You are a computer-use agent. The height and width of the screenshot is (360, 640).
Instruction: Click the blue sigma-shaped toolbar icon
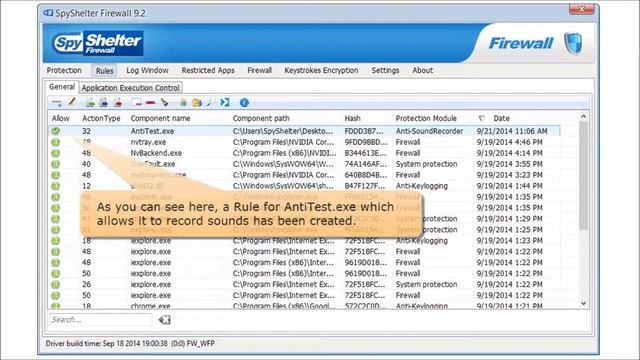(225, 102)
